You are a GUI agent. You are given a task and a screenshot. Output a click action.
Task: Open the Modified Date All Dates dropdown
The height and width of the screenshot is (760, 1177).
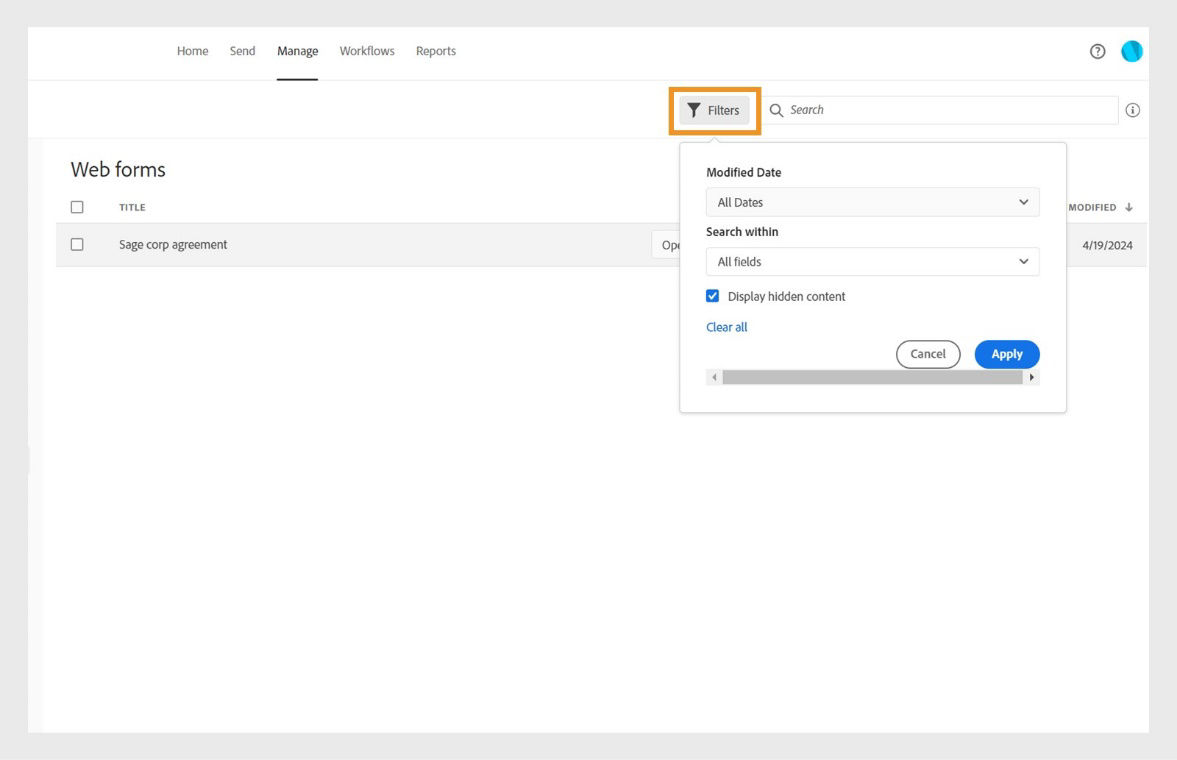(x=872, y=202)
